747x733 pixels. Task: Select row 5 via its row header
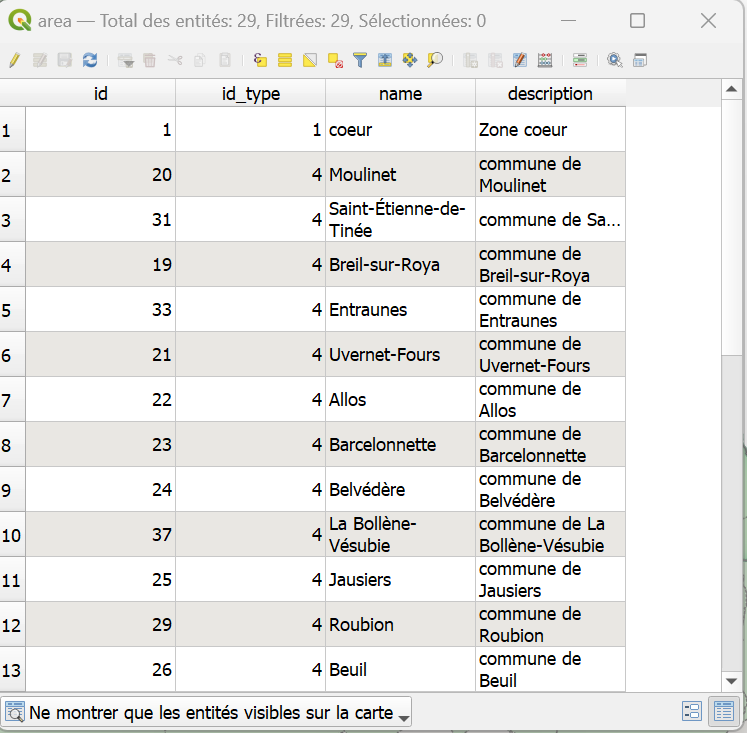tap(12, 310)
